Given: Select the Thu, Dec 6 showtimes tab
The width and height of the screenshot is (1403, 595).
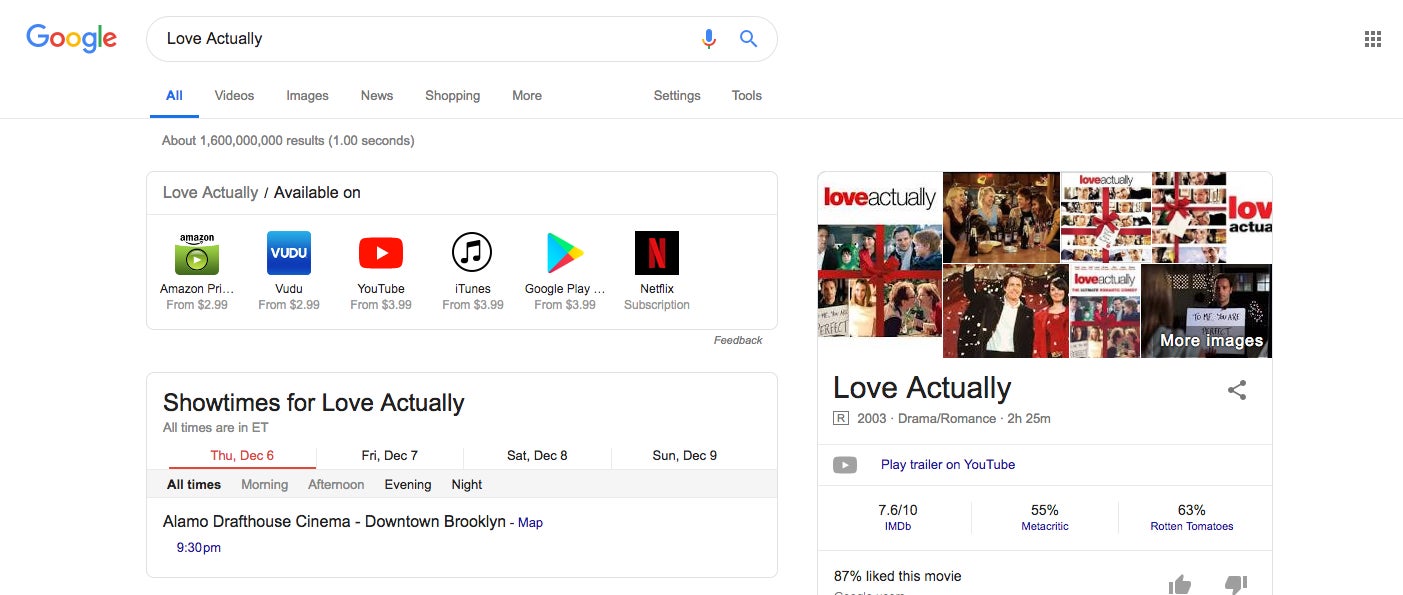Looking at the screenshot, I should tap(242, 456).
